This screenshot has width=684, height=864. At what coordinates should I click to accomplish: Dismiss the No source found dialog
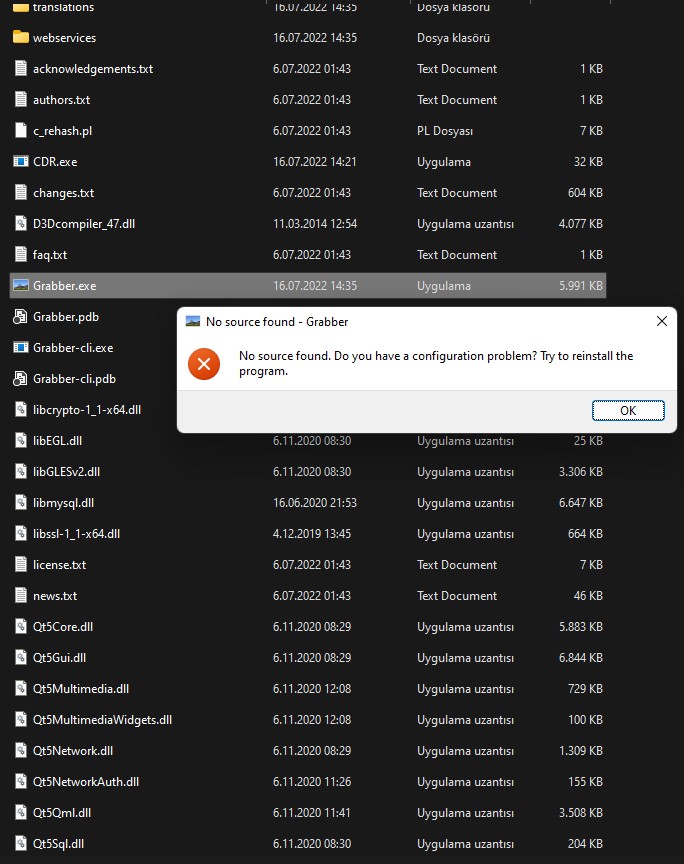point(628,410)
